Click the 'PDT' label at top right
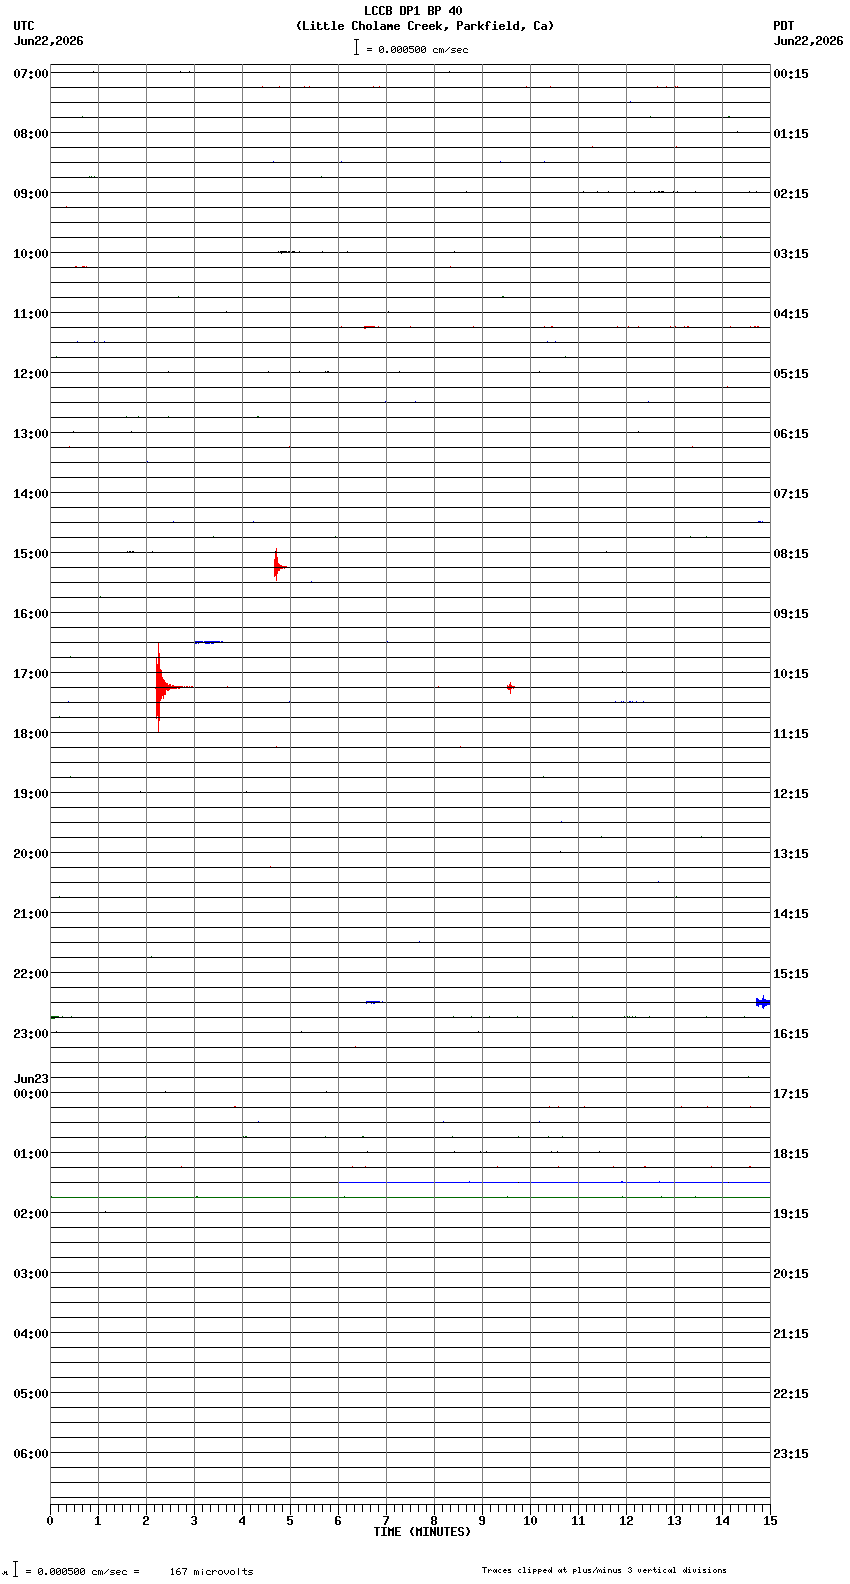Viewport: 850px width, 1584px height. coord(784,26)
